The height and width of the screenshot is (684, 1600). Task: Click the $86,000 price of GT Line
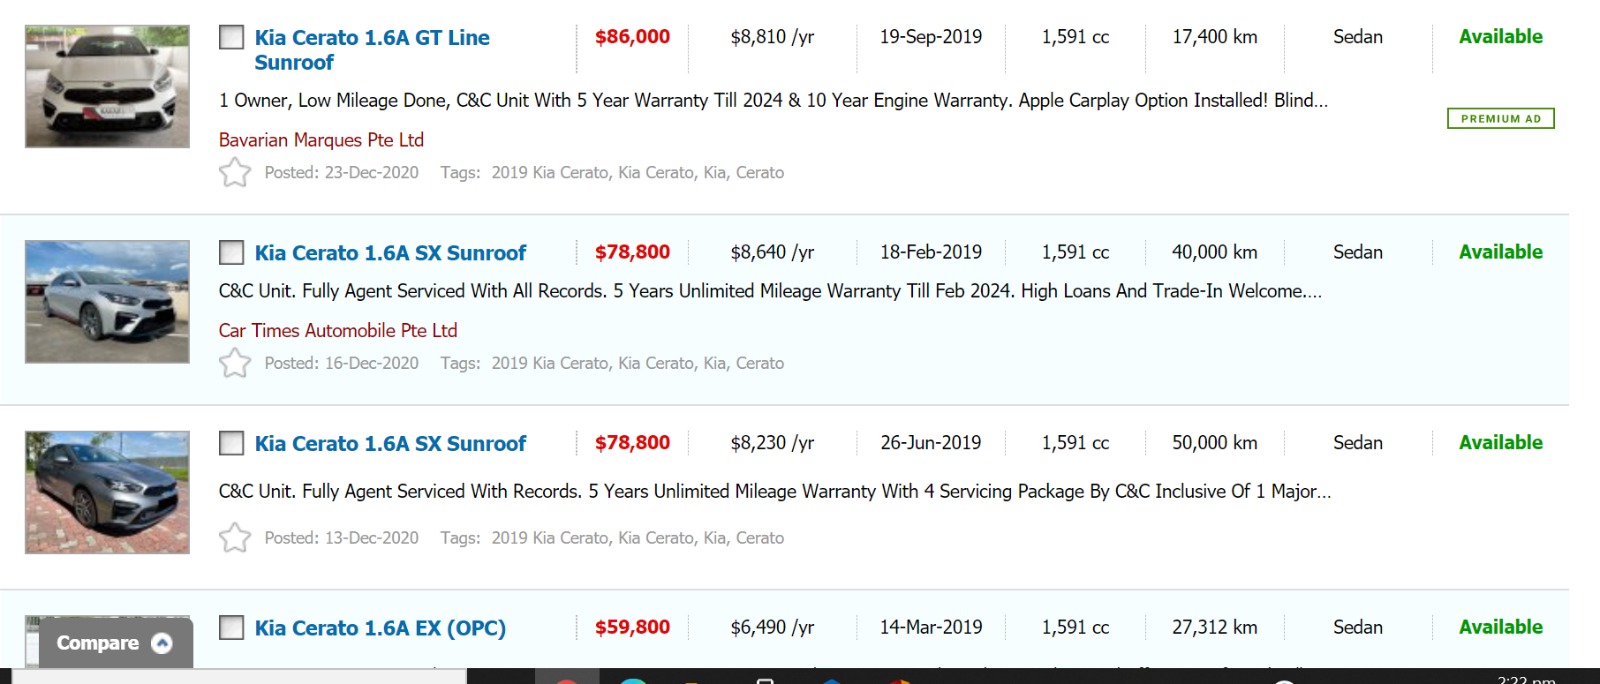click(x=632, y=37)
